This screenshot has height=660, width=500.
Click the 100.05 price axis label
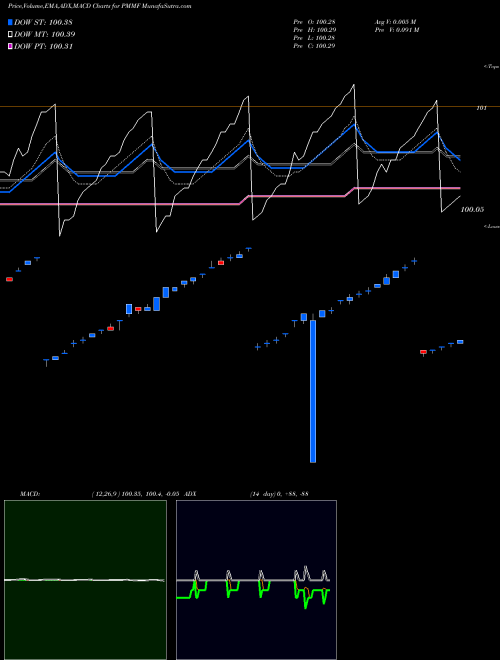tap(472, 209)
